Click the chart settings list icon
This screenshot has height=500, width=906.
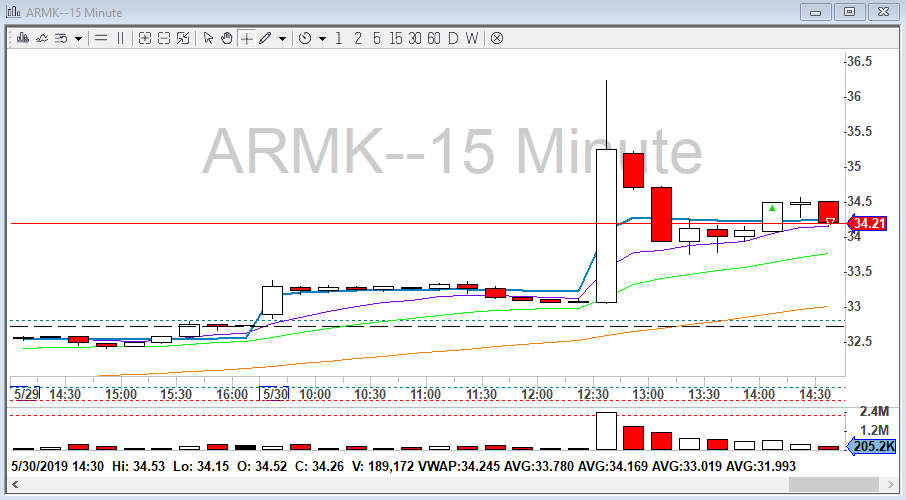coord(61,38)
